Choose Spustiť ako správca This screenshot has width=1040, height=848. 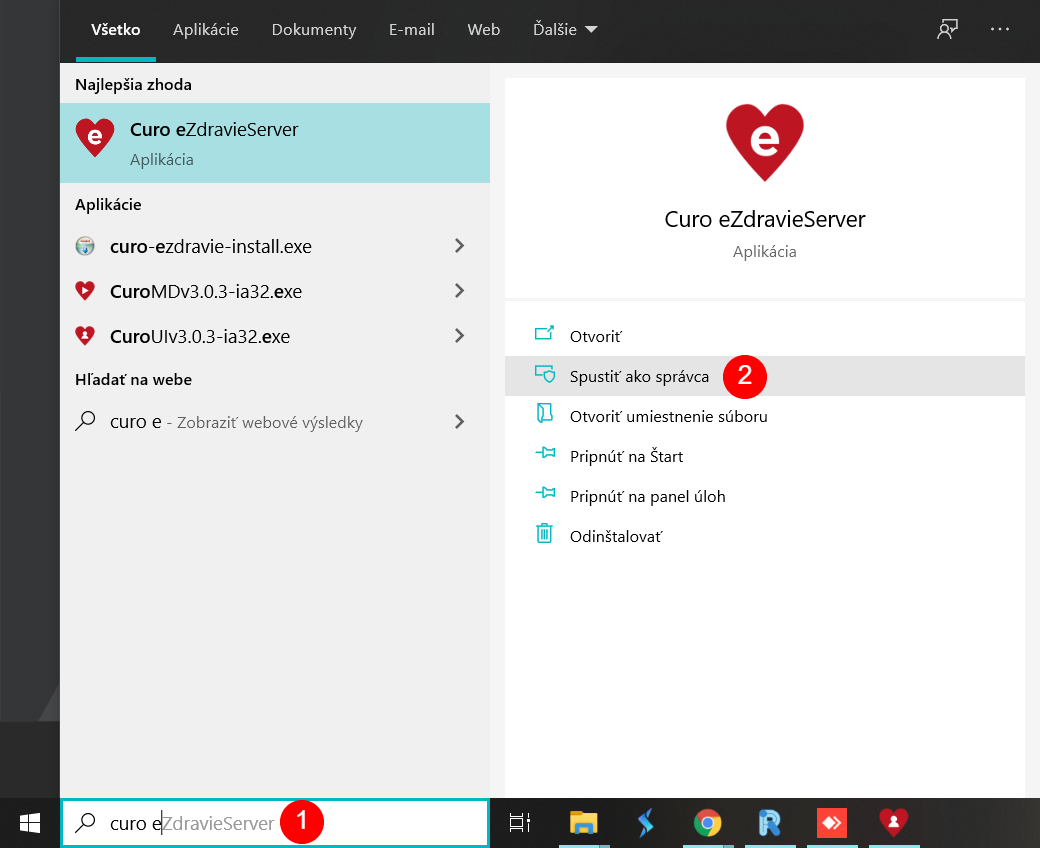coord(765,376)
